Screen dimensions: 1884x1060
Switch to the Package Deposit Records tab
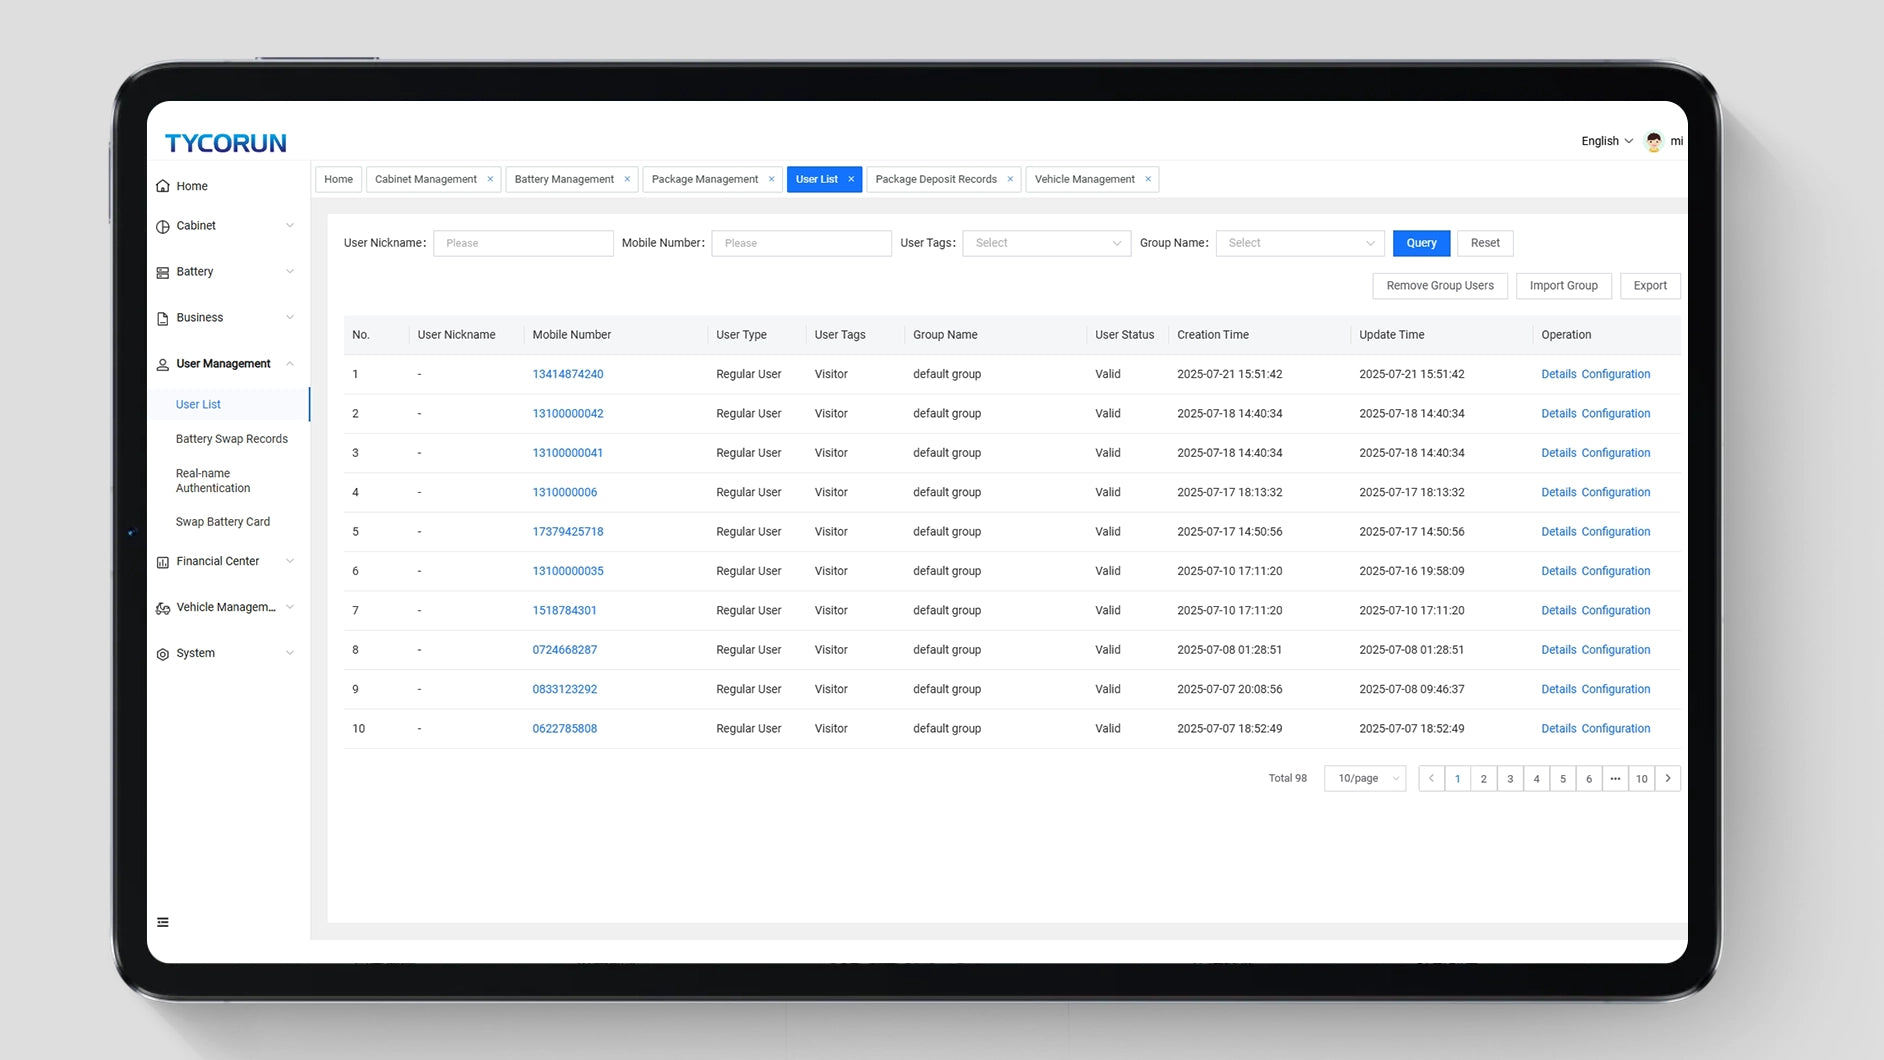pyautogui.click(x=935, y=180)
